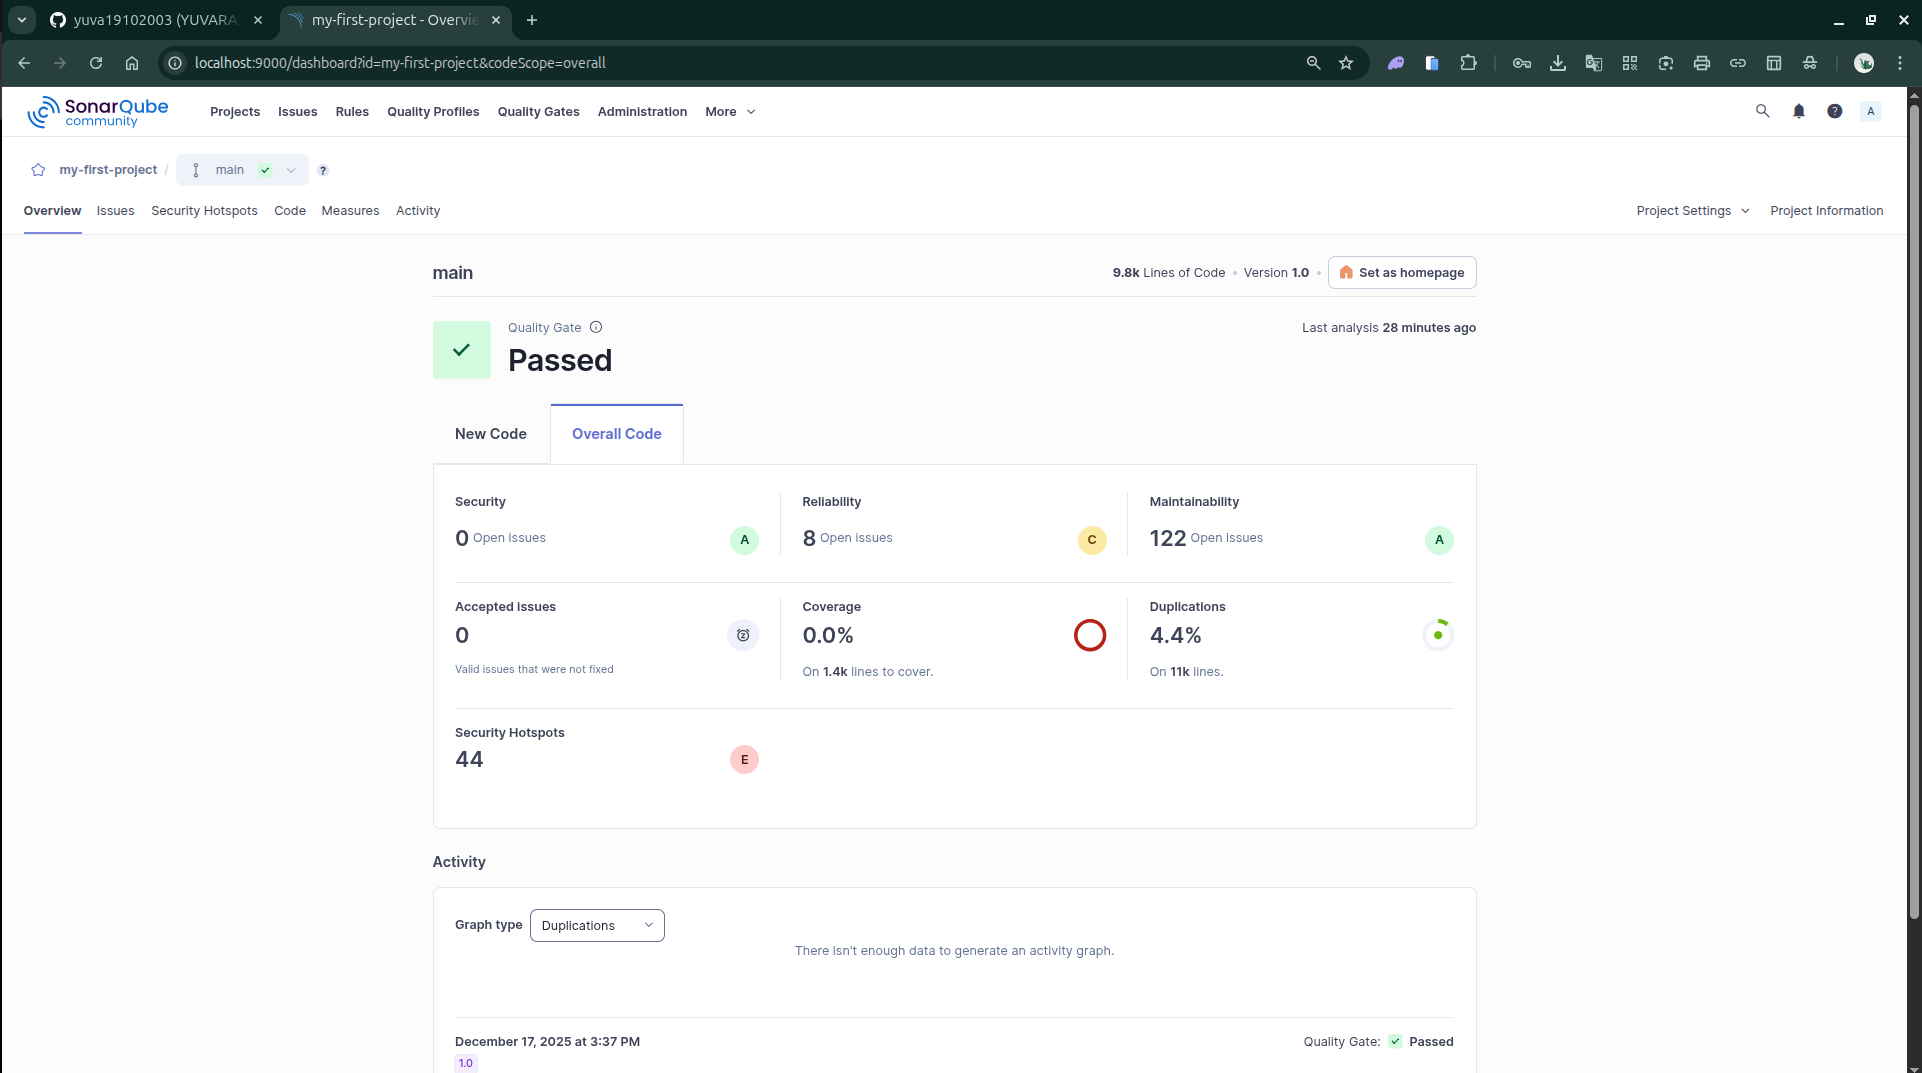Screen dimensions: 1922x1073
Task: Open SonarQube global search
Action: (x=1763, y=111)
